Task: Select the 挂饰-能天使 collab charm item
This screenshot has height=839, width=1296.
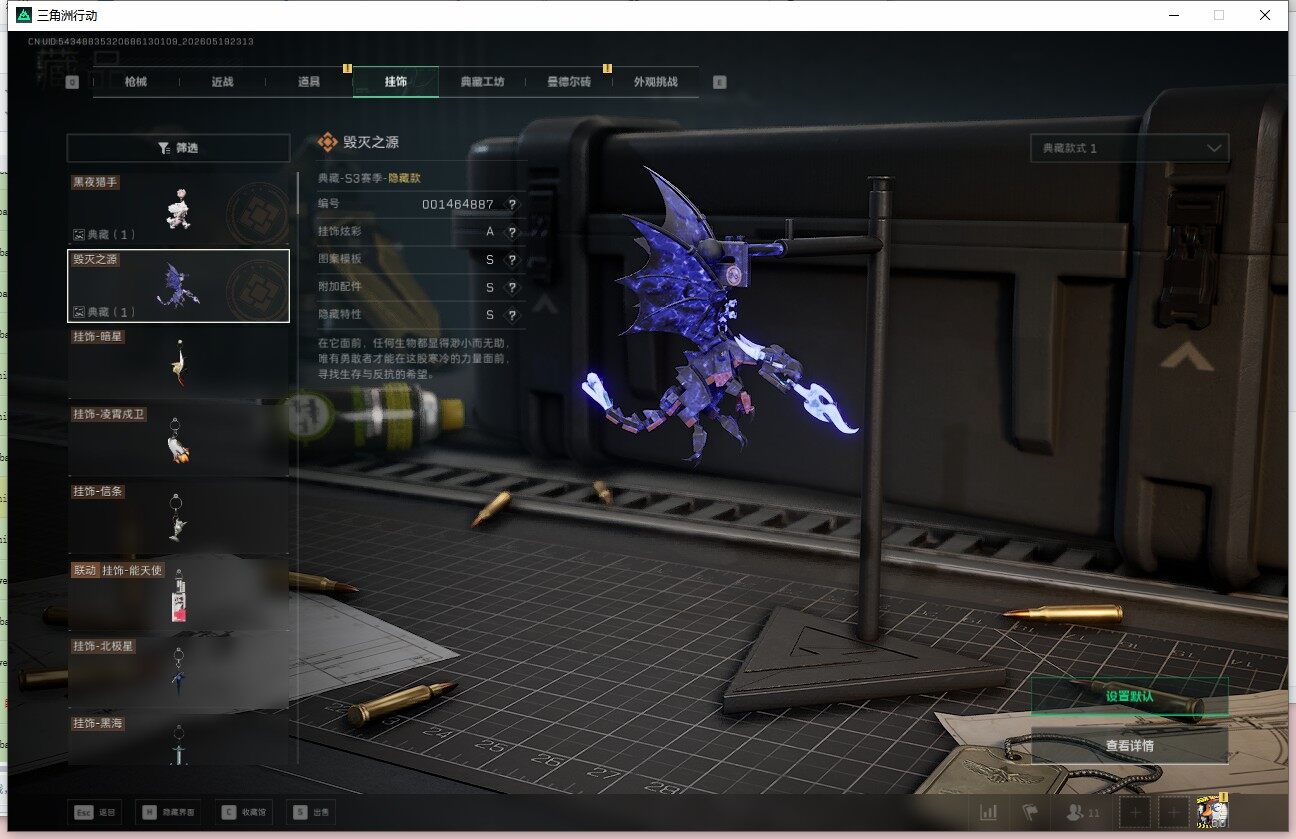Action: click(178, 594)
